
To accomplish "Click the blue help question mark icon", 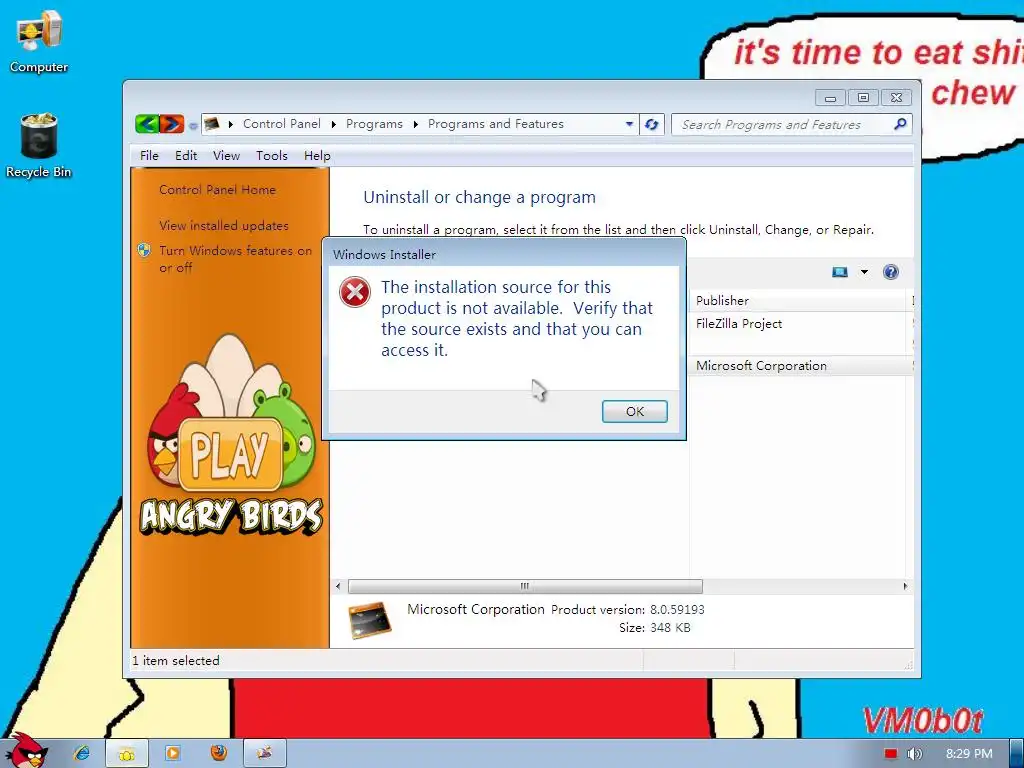I will (891, 272).
